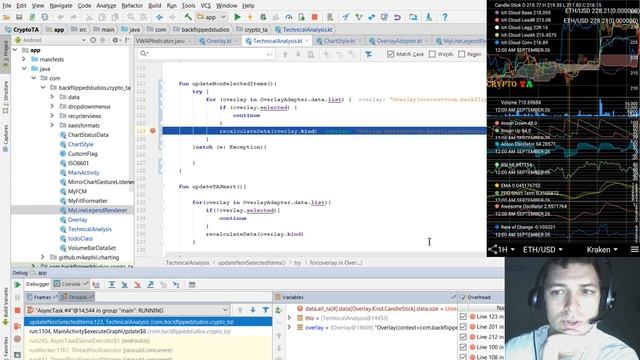Expand the 'this' variable node
This screenshot has width=640, height=360.
pos(289,318)
